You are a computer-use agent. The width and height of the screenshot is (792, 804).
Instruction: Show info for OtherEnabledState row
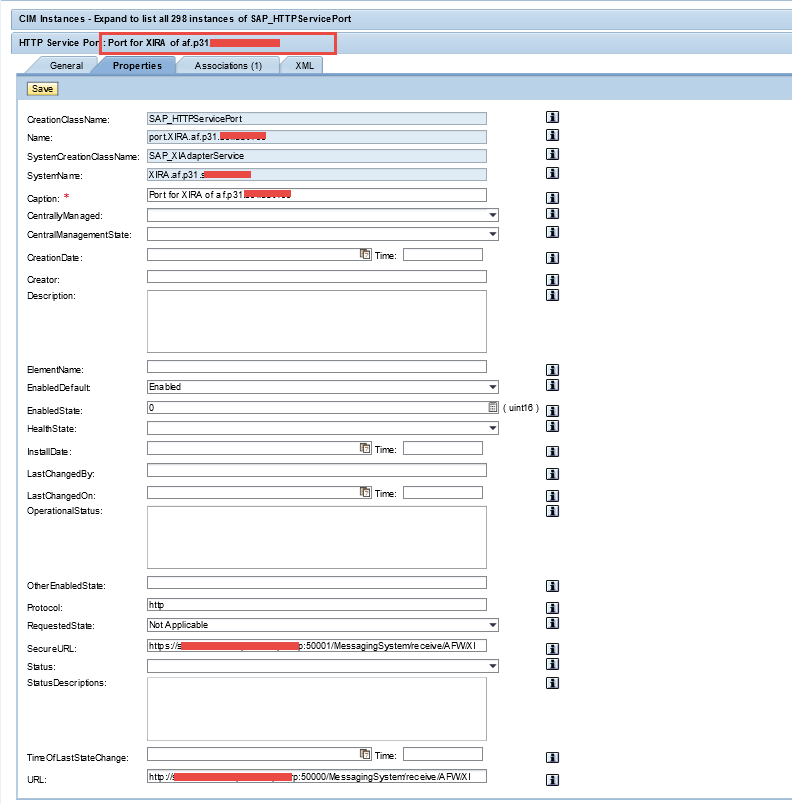[552, 586]
